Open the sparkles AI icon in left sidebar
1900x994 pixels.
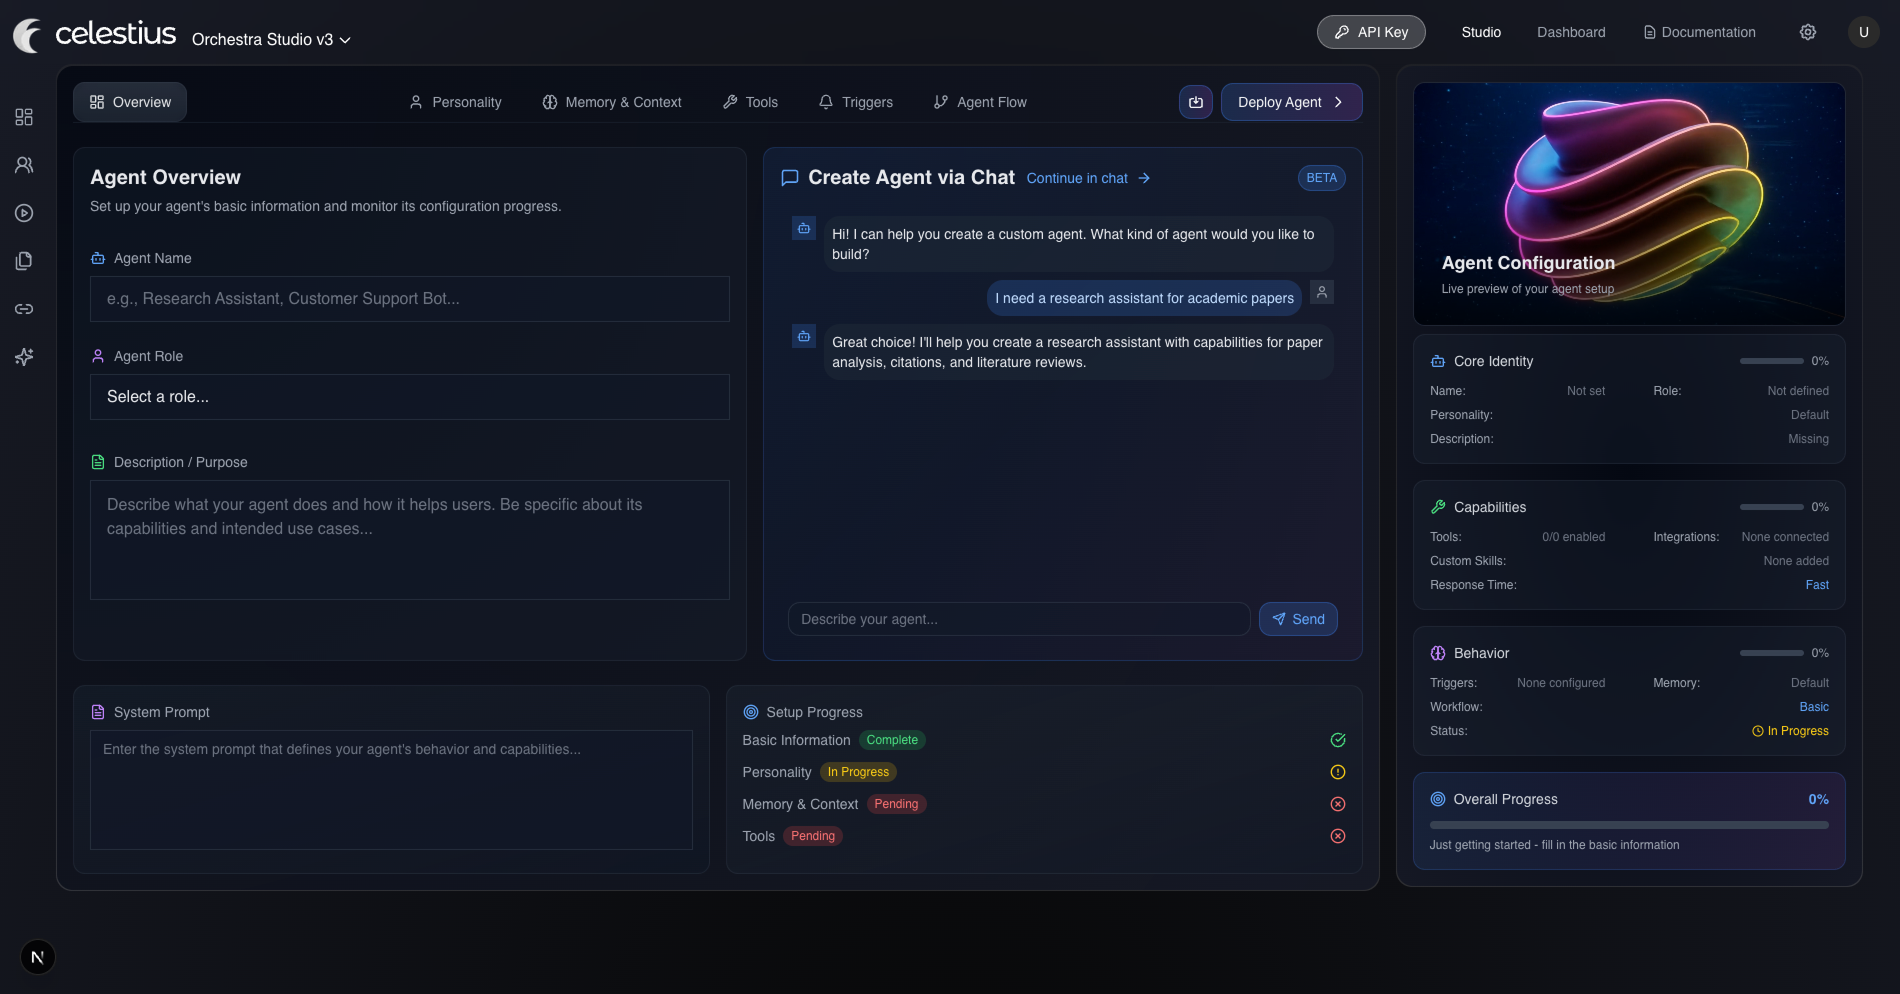click(x=24, y=357)
